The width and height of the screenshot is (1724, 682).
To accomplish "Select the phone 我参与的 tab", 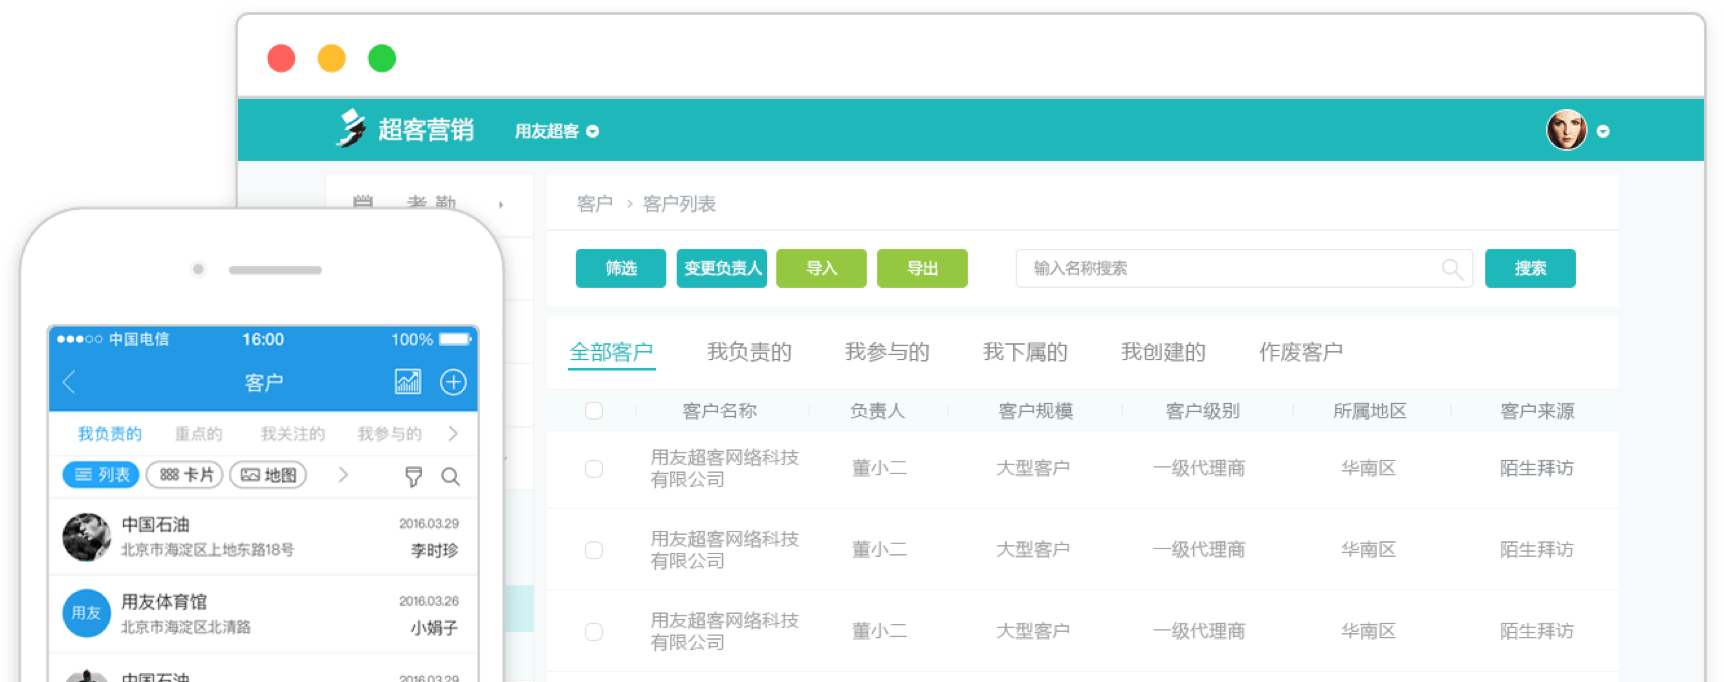I will point(390,434).
